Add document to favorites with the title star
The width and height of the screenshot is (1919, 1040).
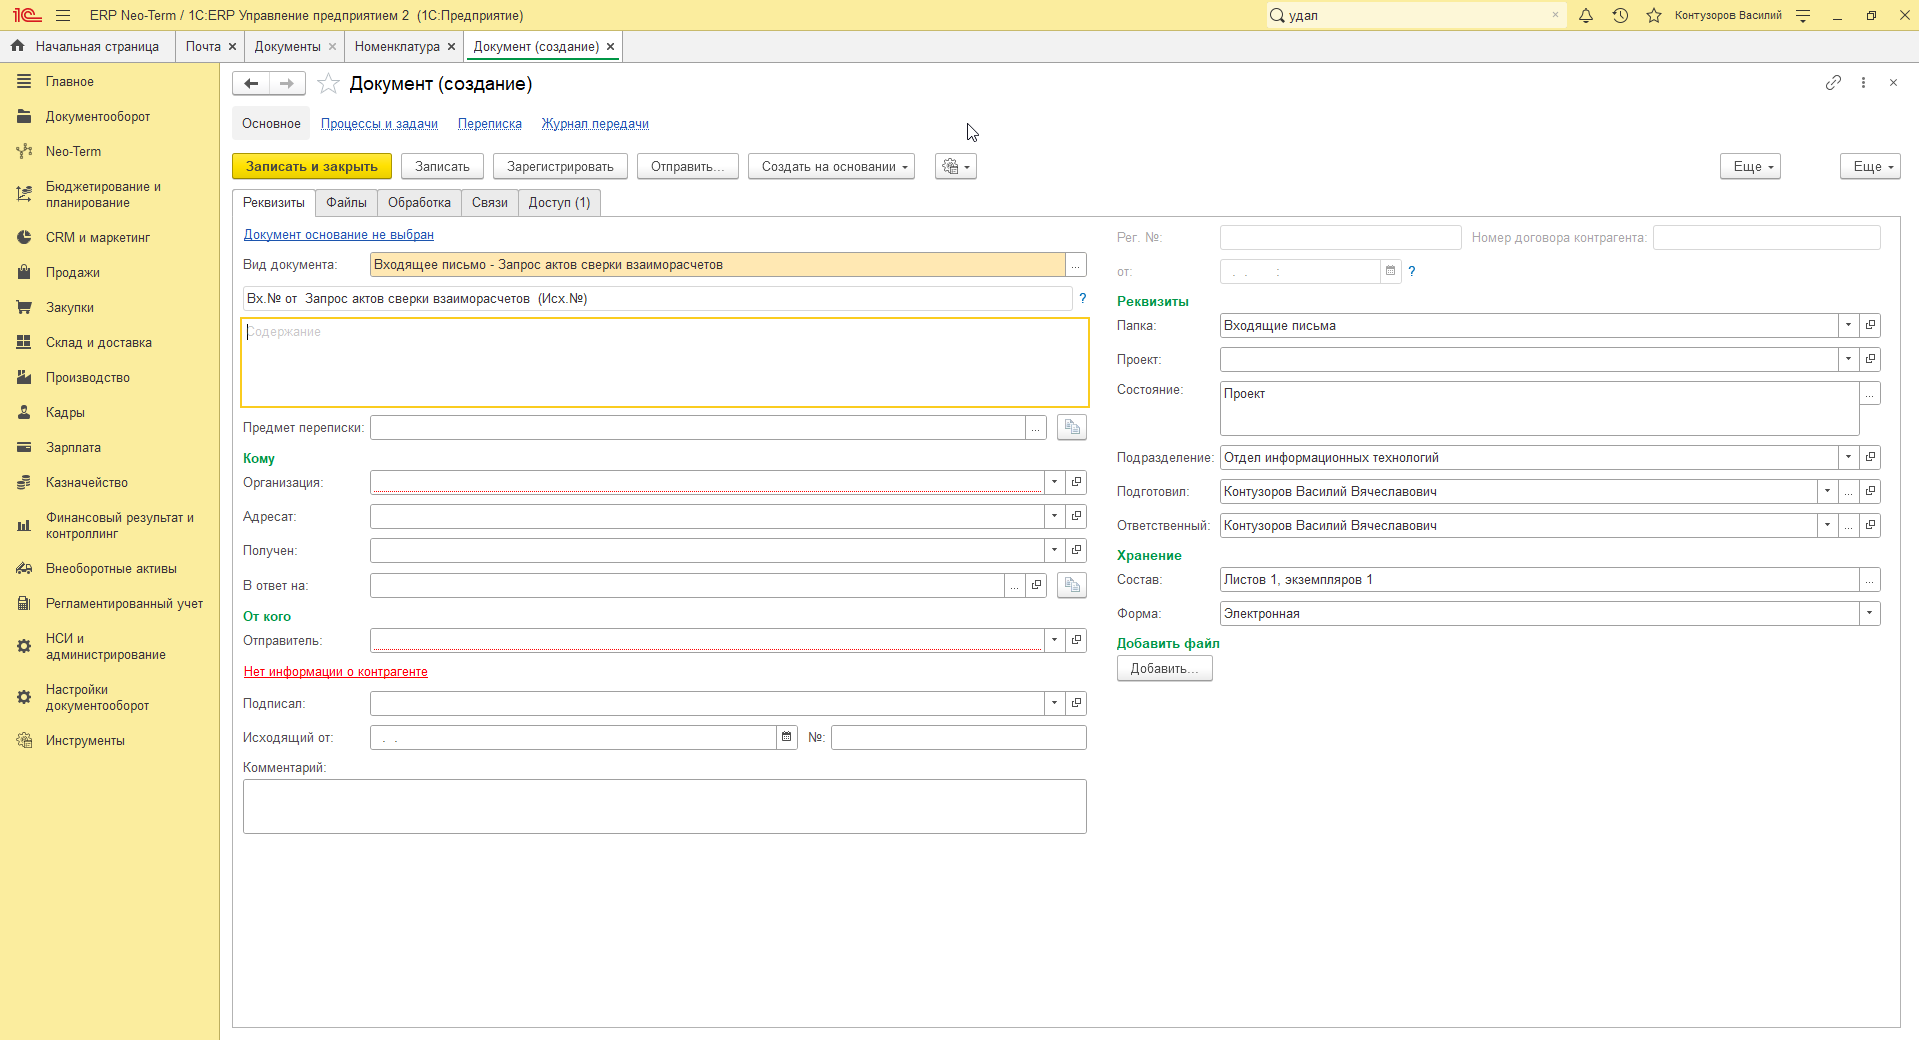click(x=328, y=84)
